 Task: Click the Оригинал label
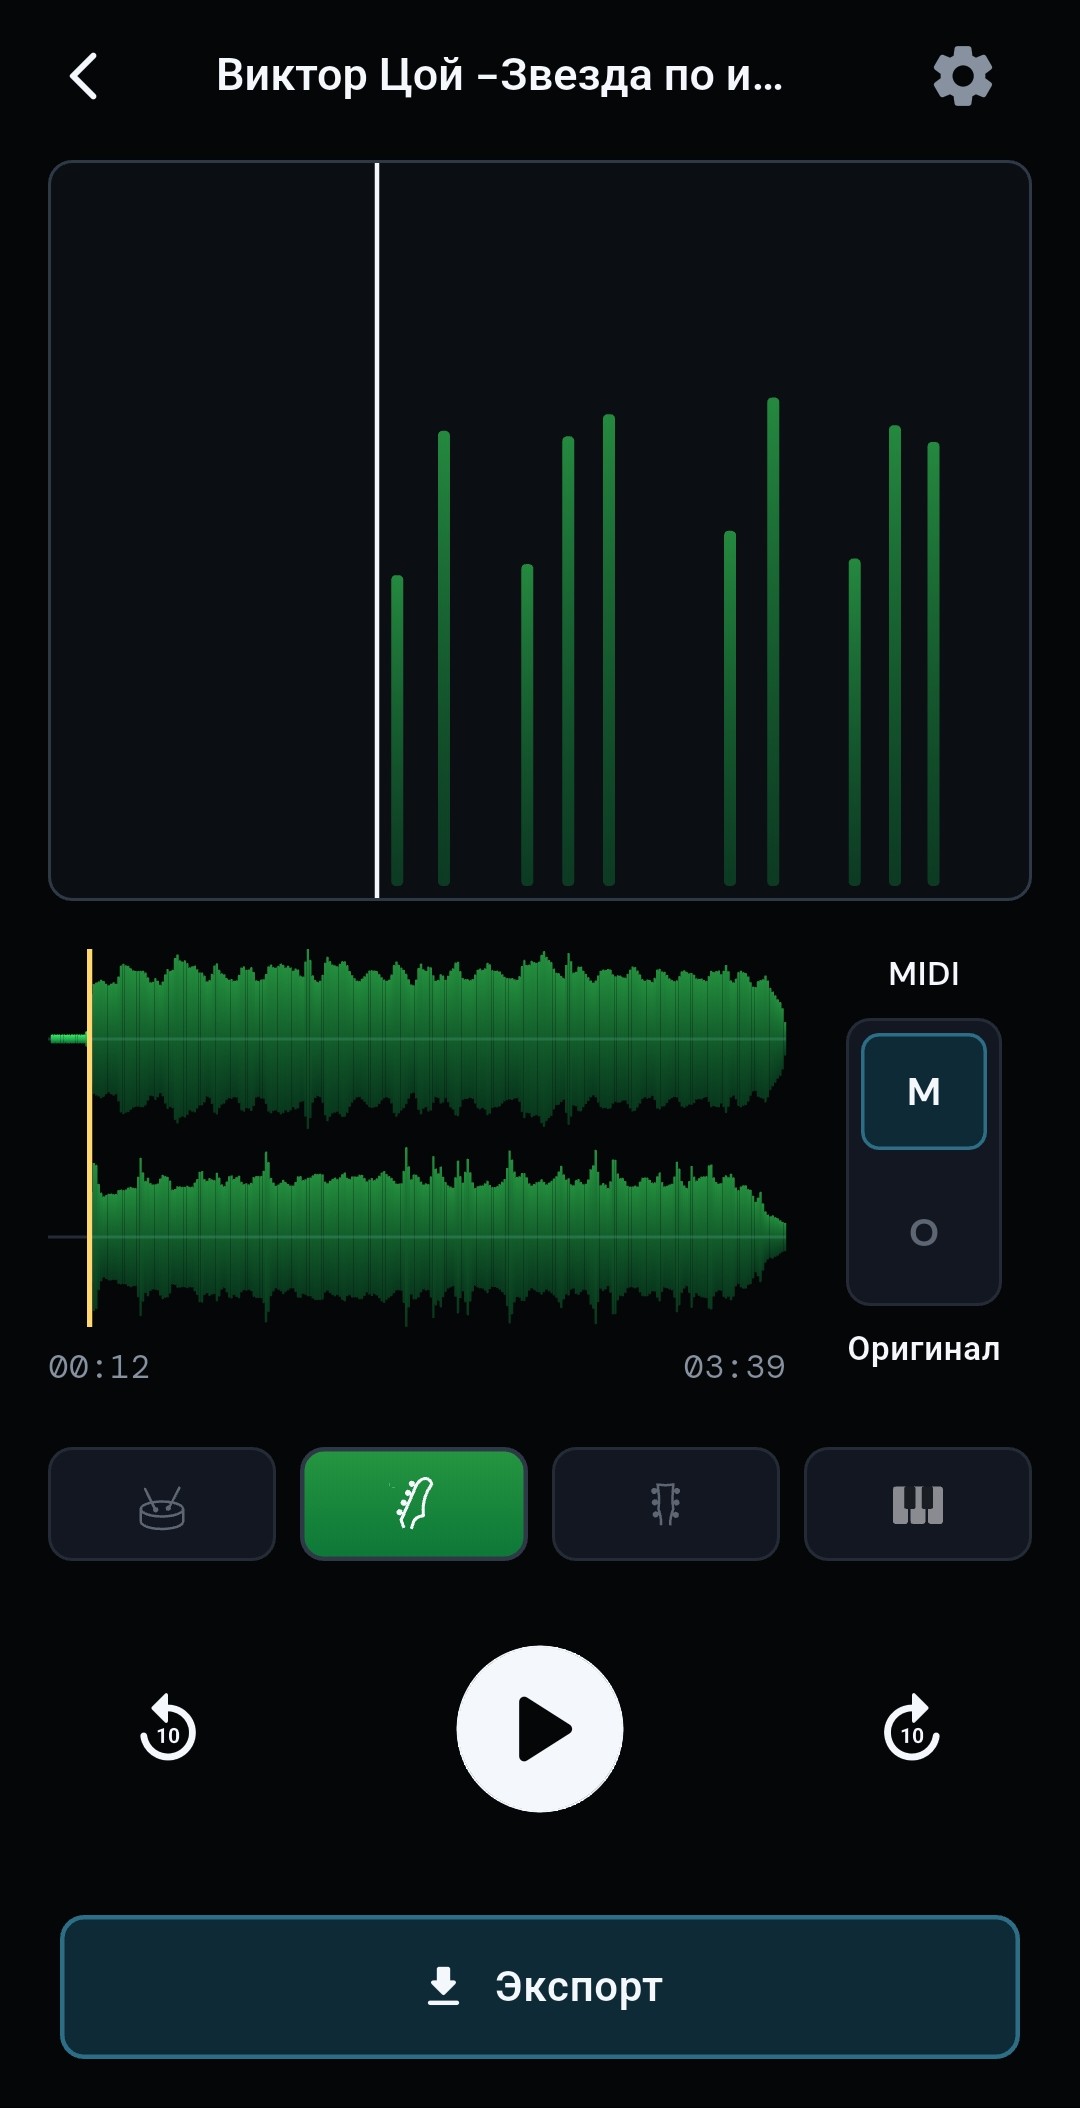[x=924, y=1349]
